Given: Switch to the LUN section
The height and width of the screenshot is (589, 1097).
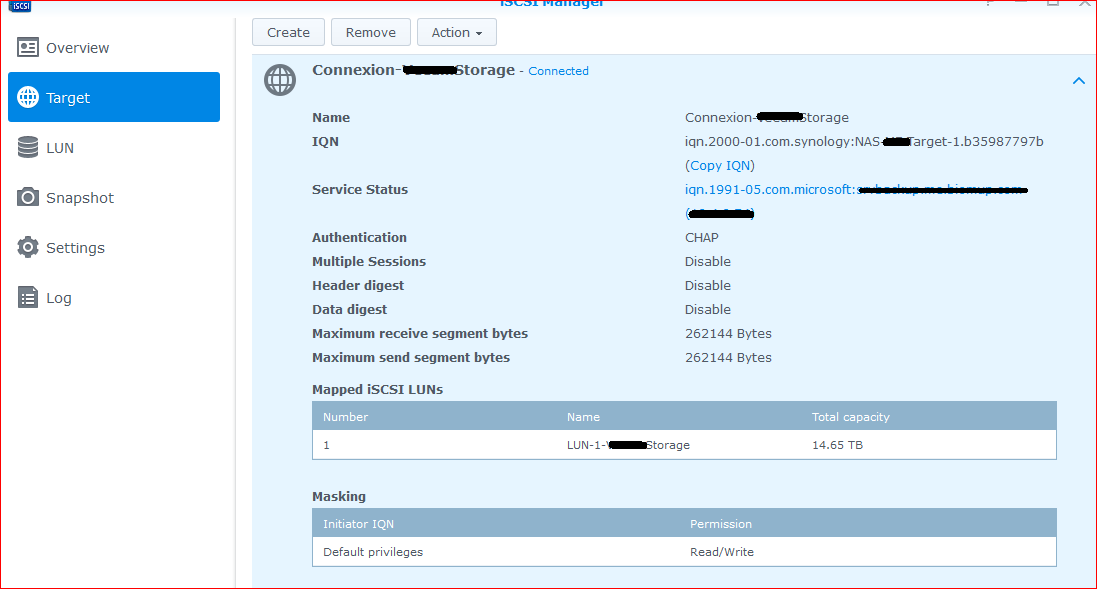Looking at the screenshot, I should tap(60, 148).
